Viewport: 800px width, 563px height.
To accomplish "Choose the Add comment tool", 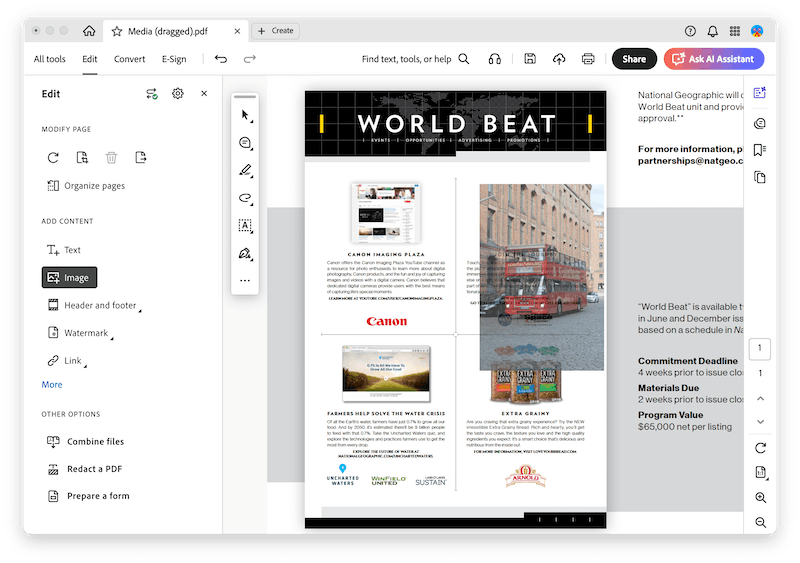I will [x=245, y=143].
